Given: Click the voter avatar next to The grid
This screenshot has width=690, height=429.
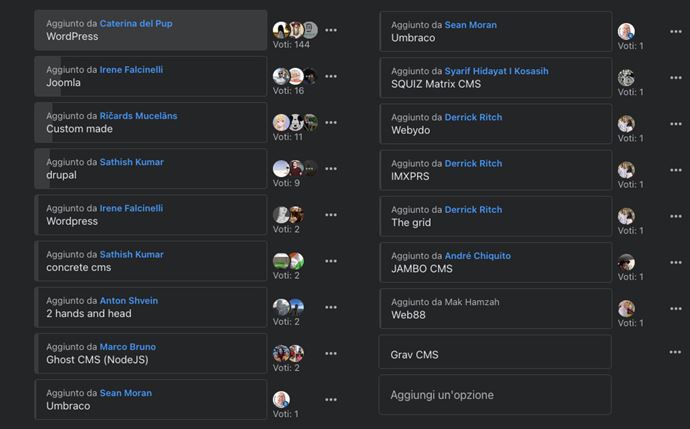Looking at the screenshot, I should (626, 216).
